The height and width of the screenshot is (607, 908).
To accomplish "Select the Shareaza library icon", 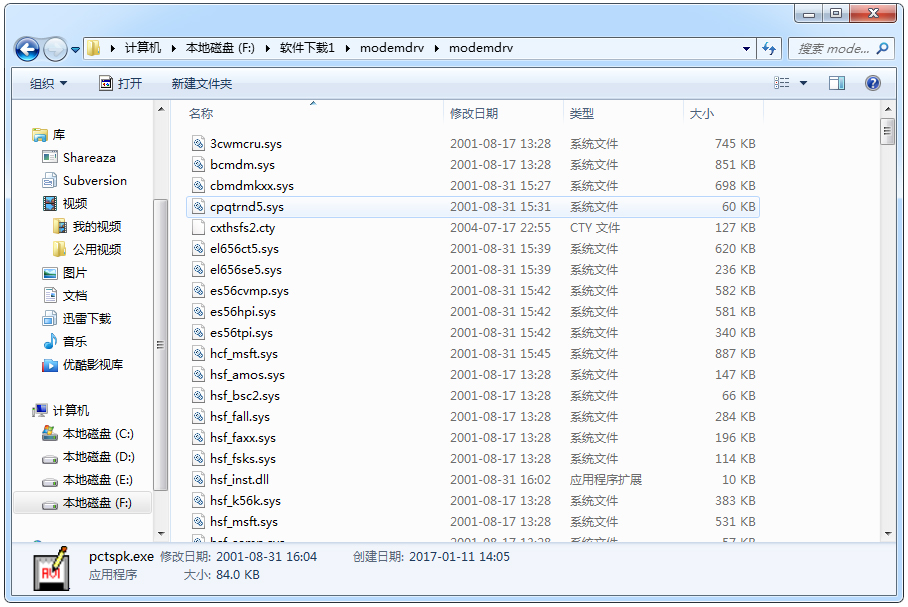I will coord(50,158).
